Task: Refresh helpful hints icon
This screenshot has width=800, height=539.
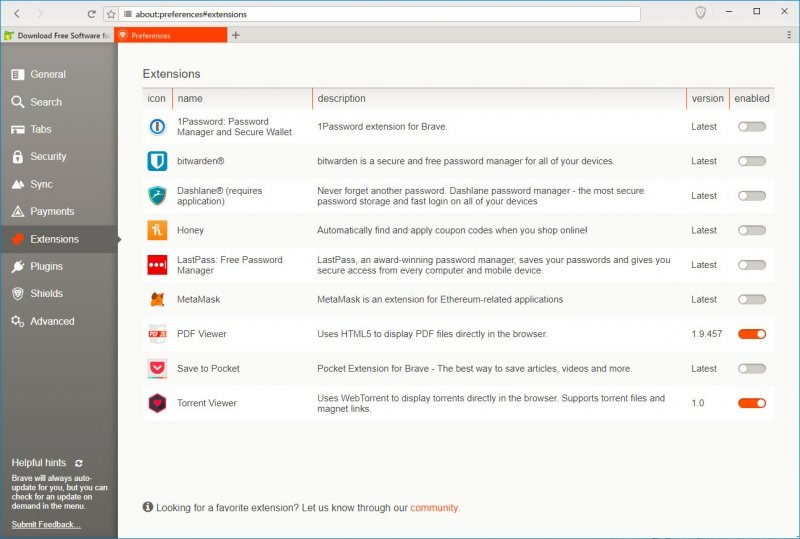Action: point(79,463)
